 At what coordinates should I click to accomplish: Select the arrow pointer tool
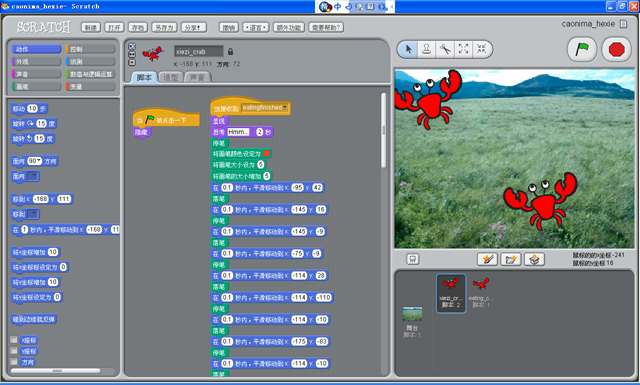pyautogui.click(x=409, y=50)
